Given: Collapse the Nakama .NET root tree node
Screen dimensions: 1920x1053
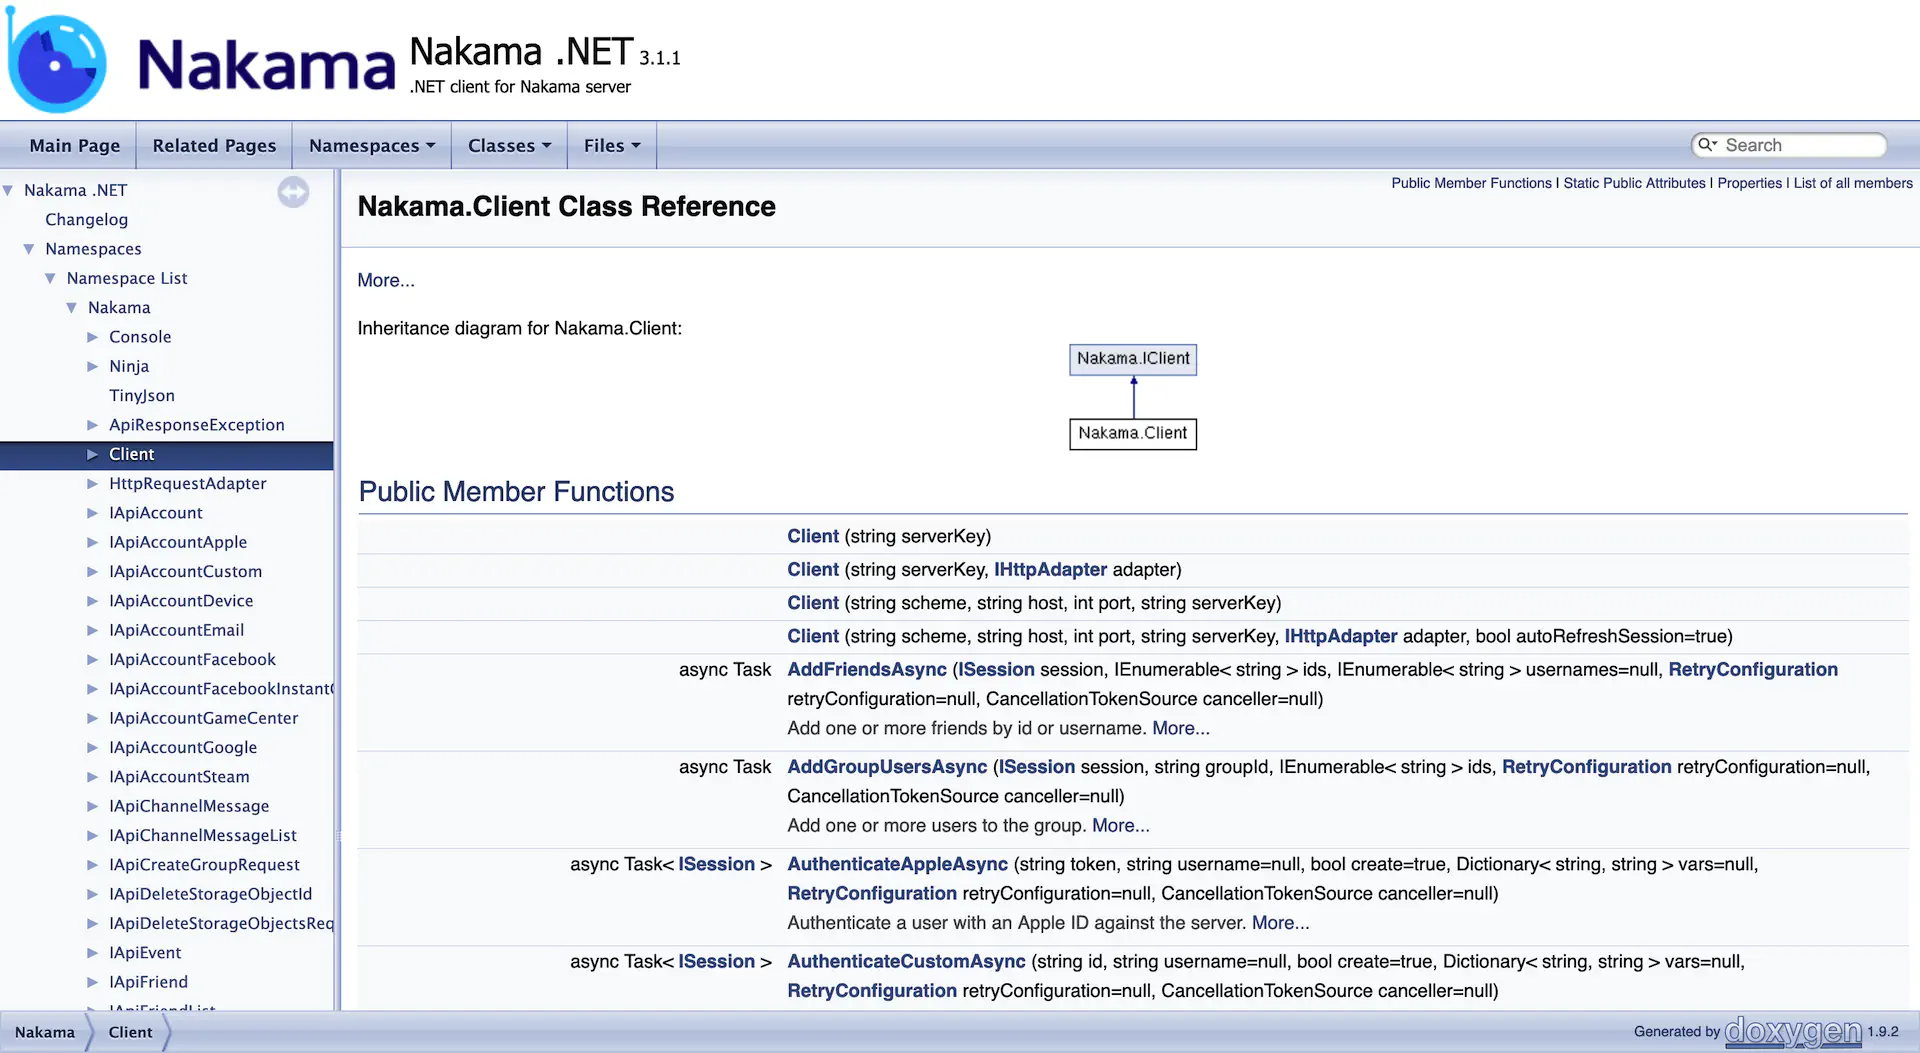Looking at the screenshot, I should pos(8,190).
